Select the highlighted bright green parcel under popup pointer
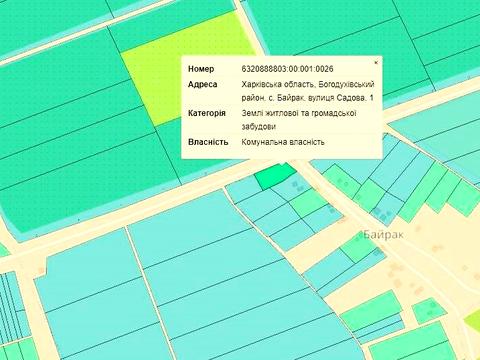480x360 pixels. coord(274,176)
